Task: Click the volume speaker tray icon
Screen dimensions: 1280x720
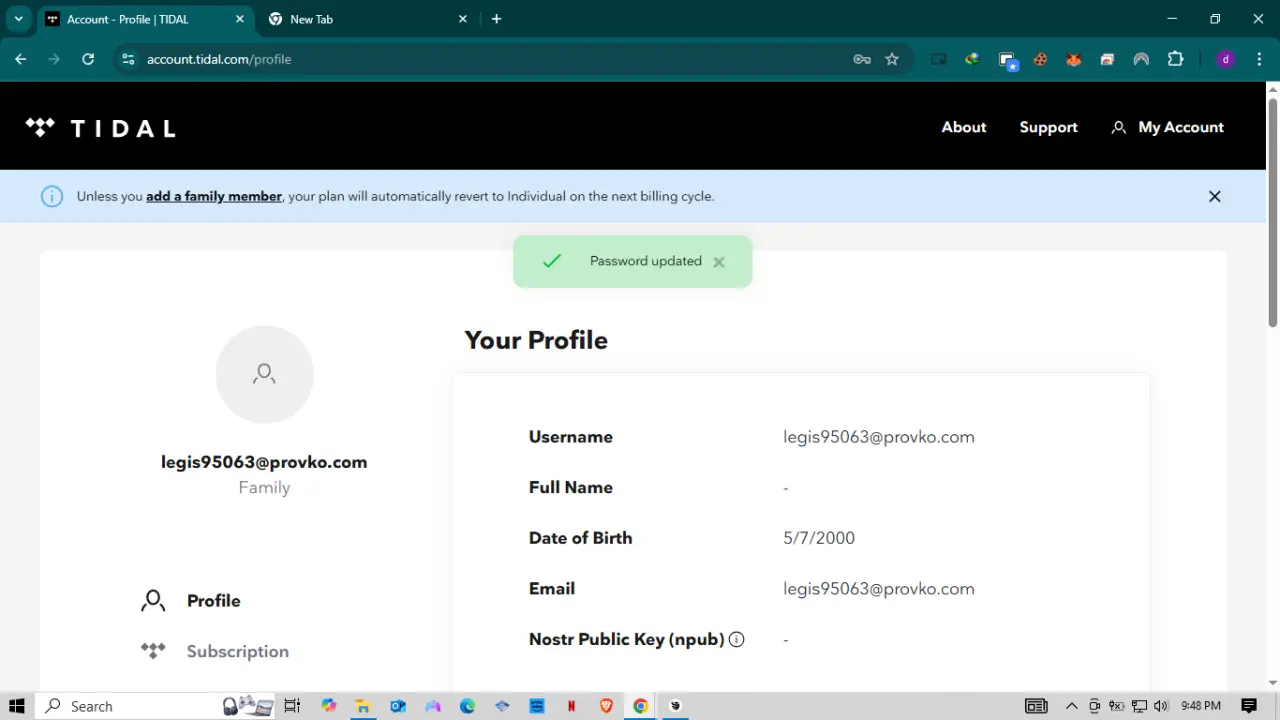Action: (x=1160, y=706)
